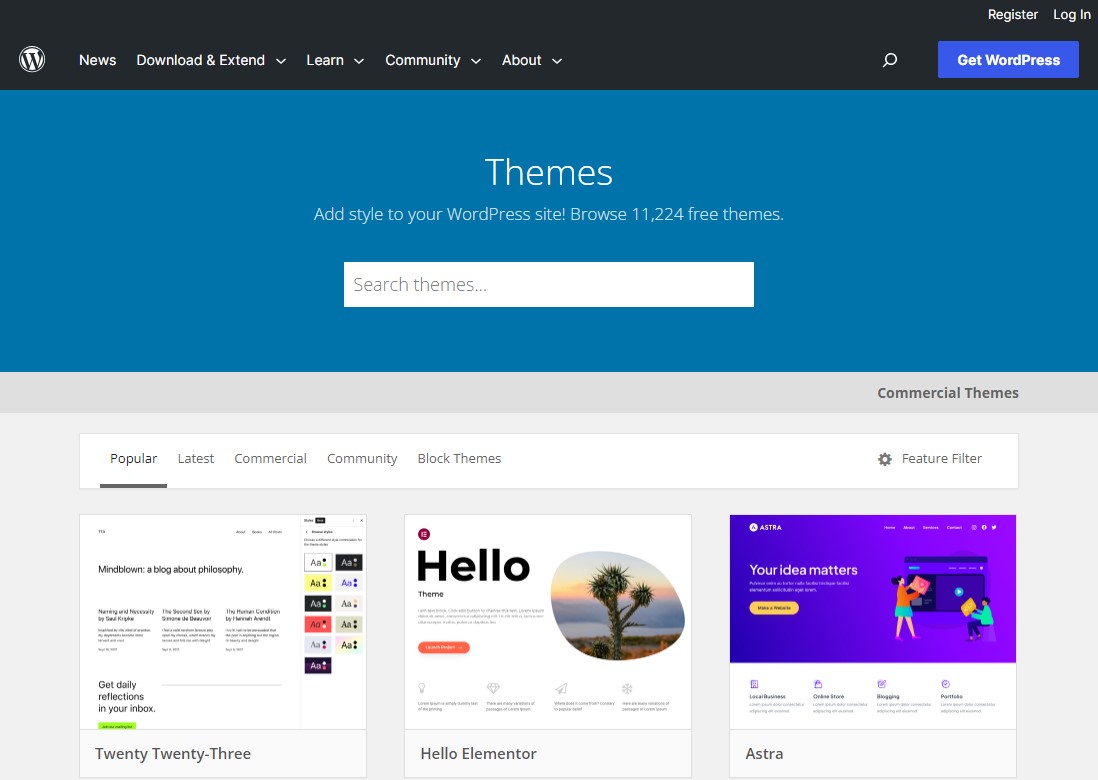
Task: Click the Get WordPress button
Action: coord(1008,60)
